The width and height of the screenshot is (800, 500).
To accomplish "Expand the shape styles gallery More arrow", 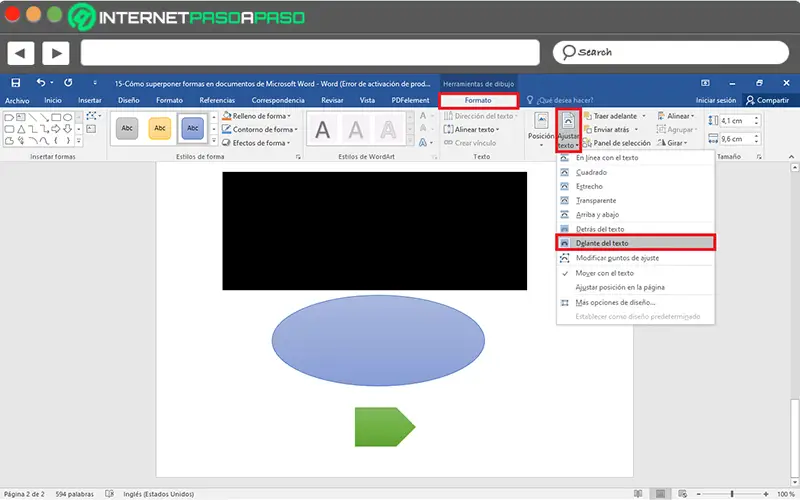I will click(x=214, y=141).
